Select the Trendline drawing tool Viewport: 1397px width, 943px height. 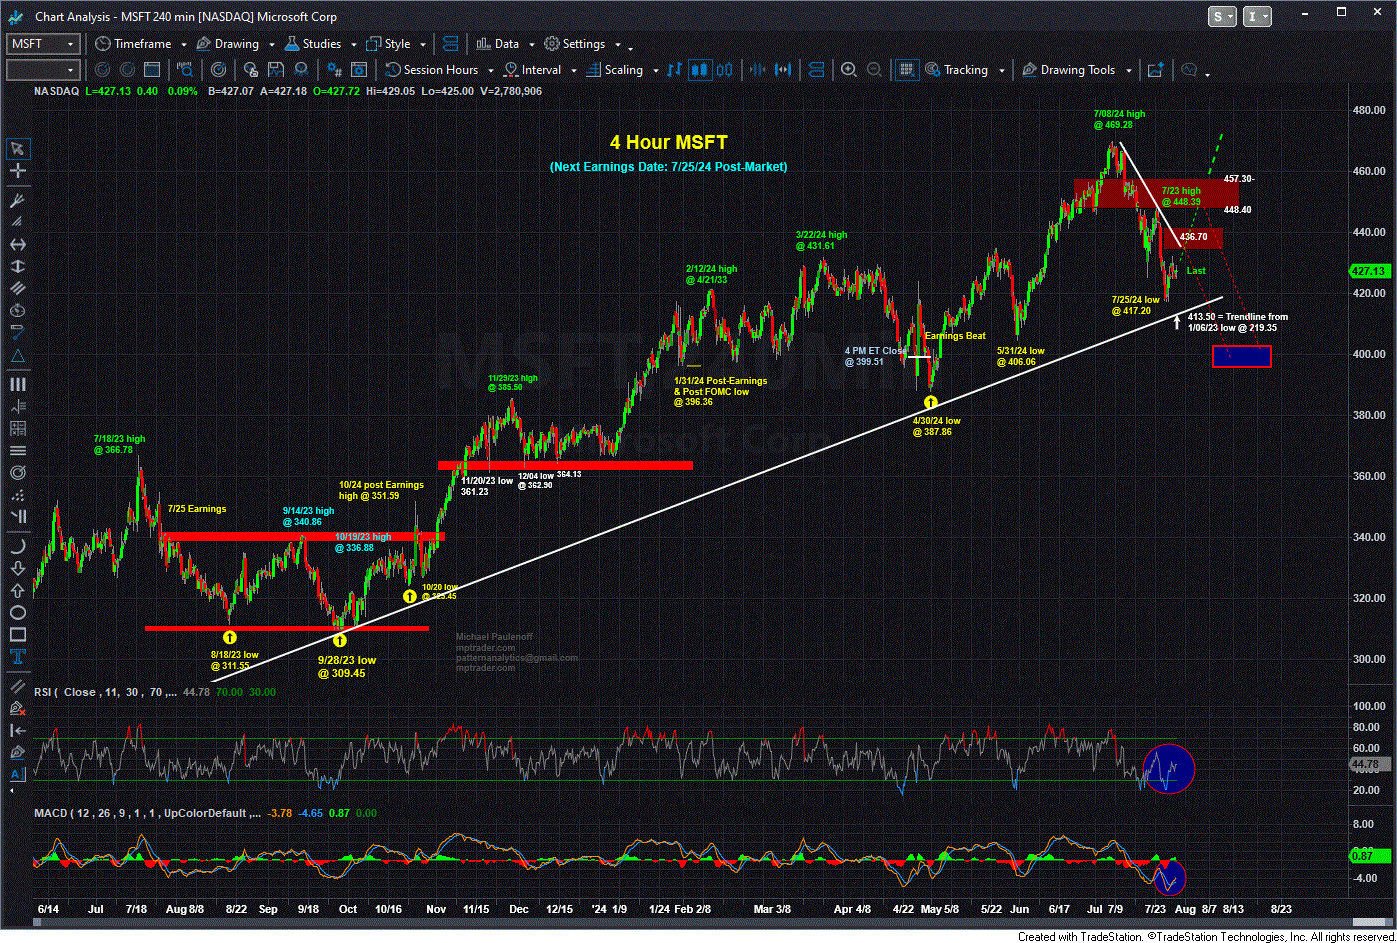(19, 686)
